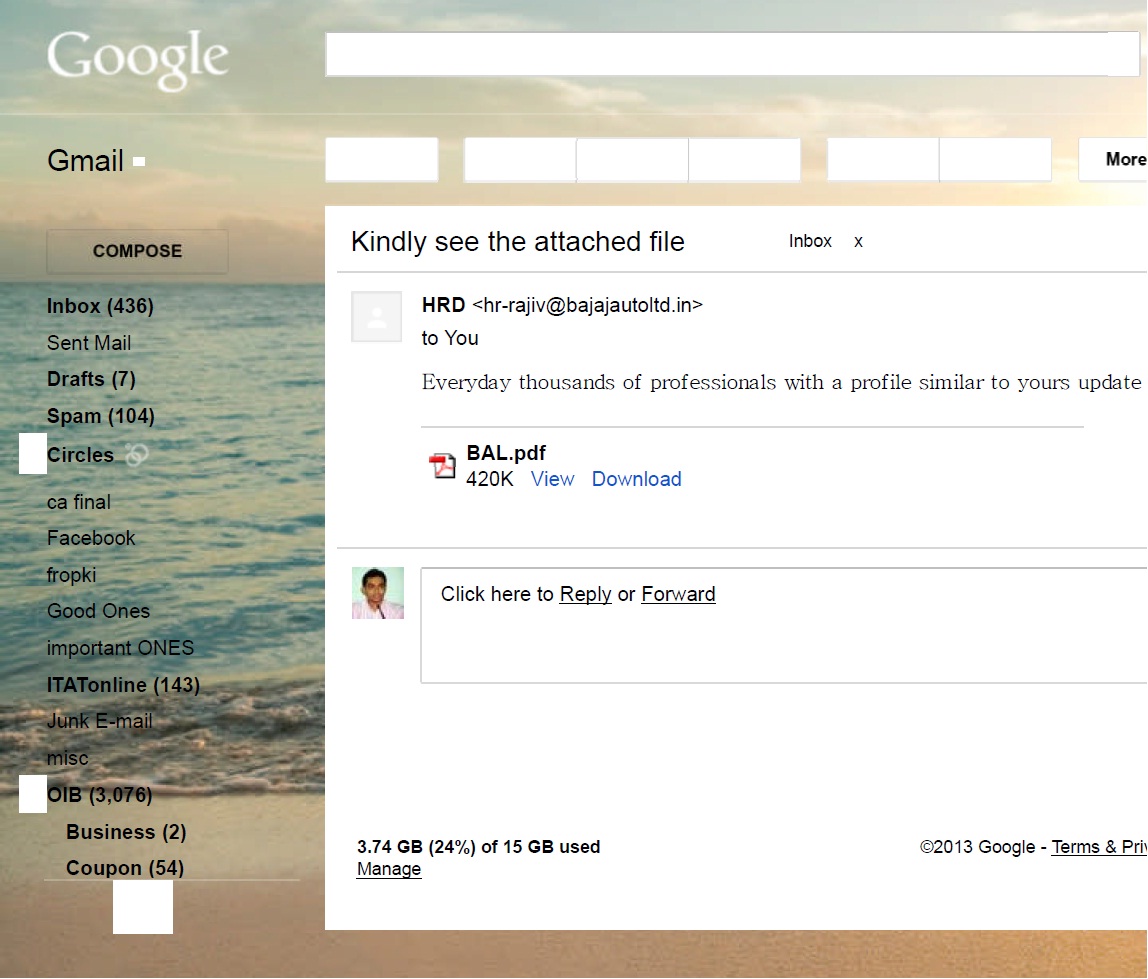The width and height of the screenshot is (1148, 979).
Task: Click Manage storage link
Action: coord(389,869)
